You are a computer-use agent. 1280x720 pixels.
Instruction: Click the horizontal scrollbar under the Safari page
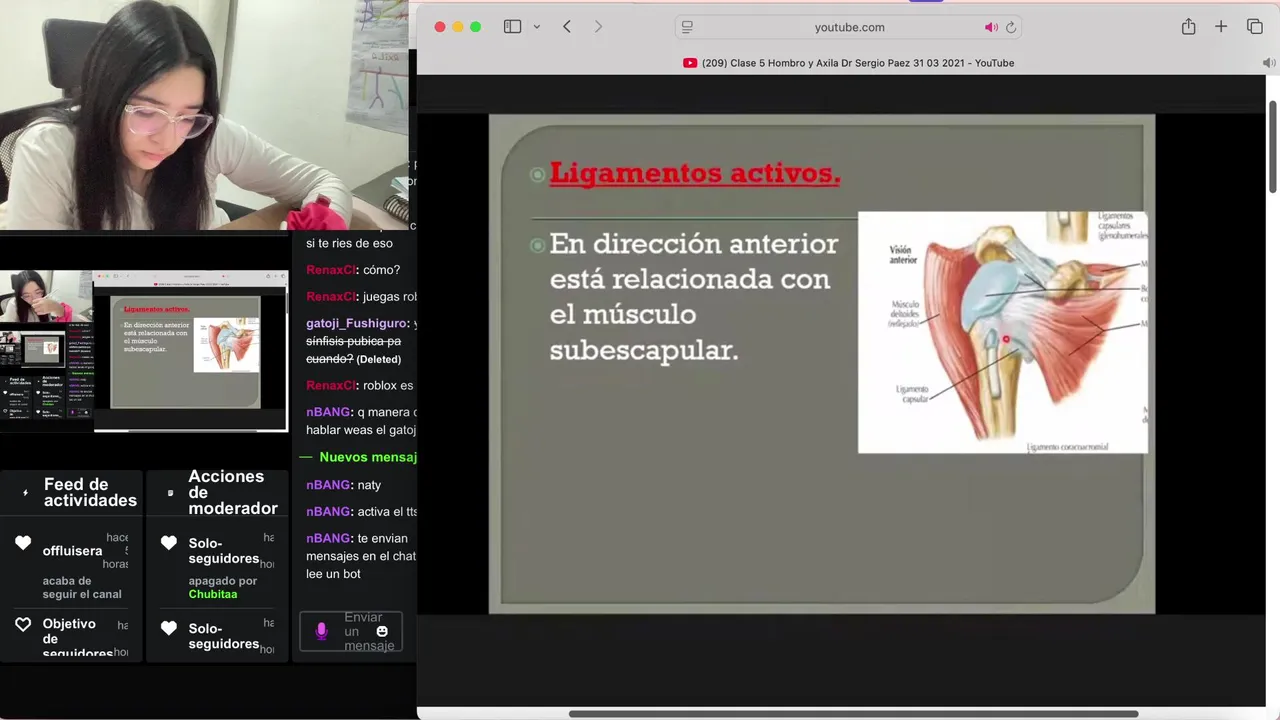853,714
